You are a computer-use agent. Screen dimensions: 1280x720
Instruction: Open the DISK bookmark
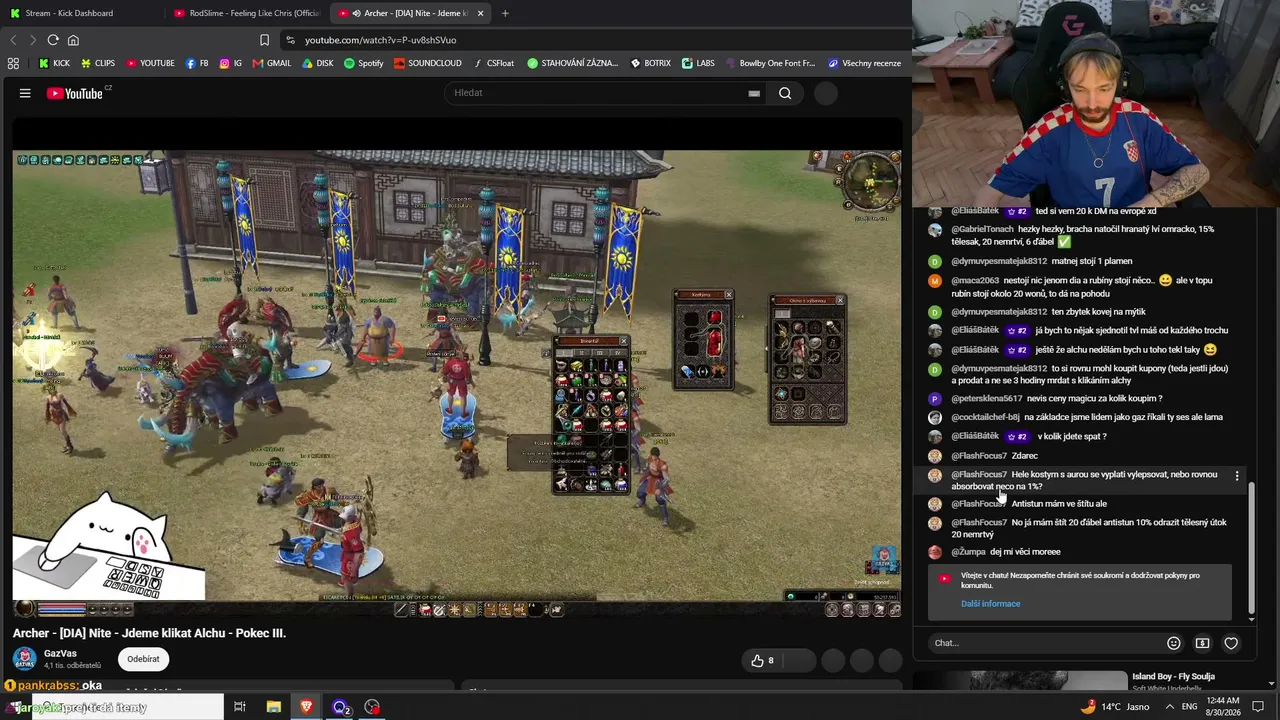point(318,63)
